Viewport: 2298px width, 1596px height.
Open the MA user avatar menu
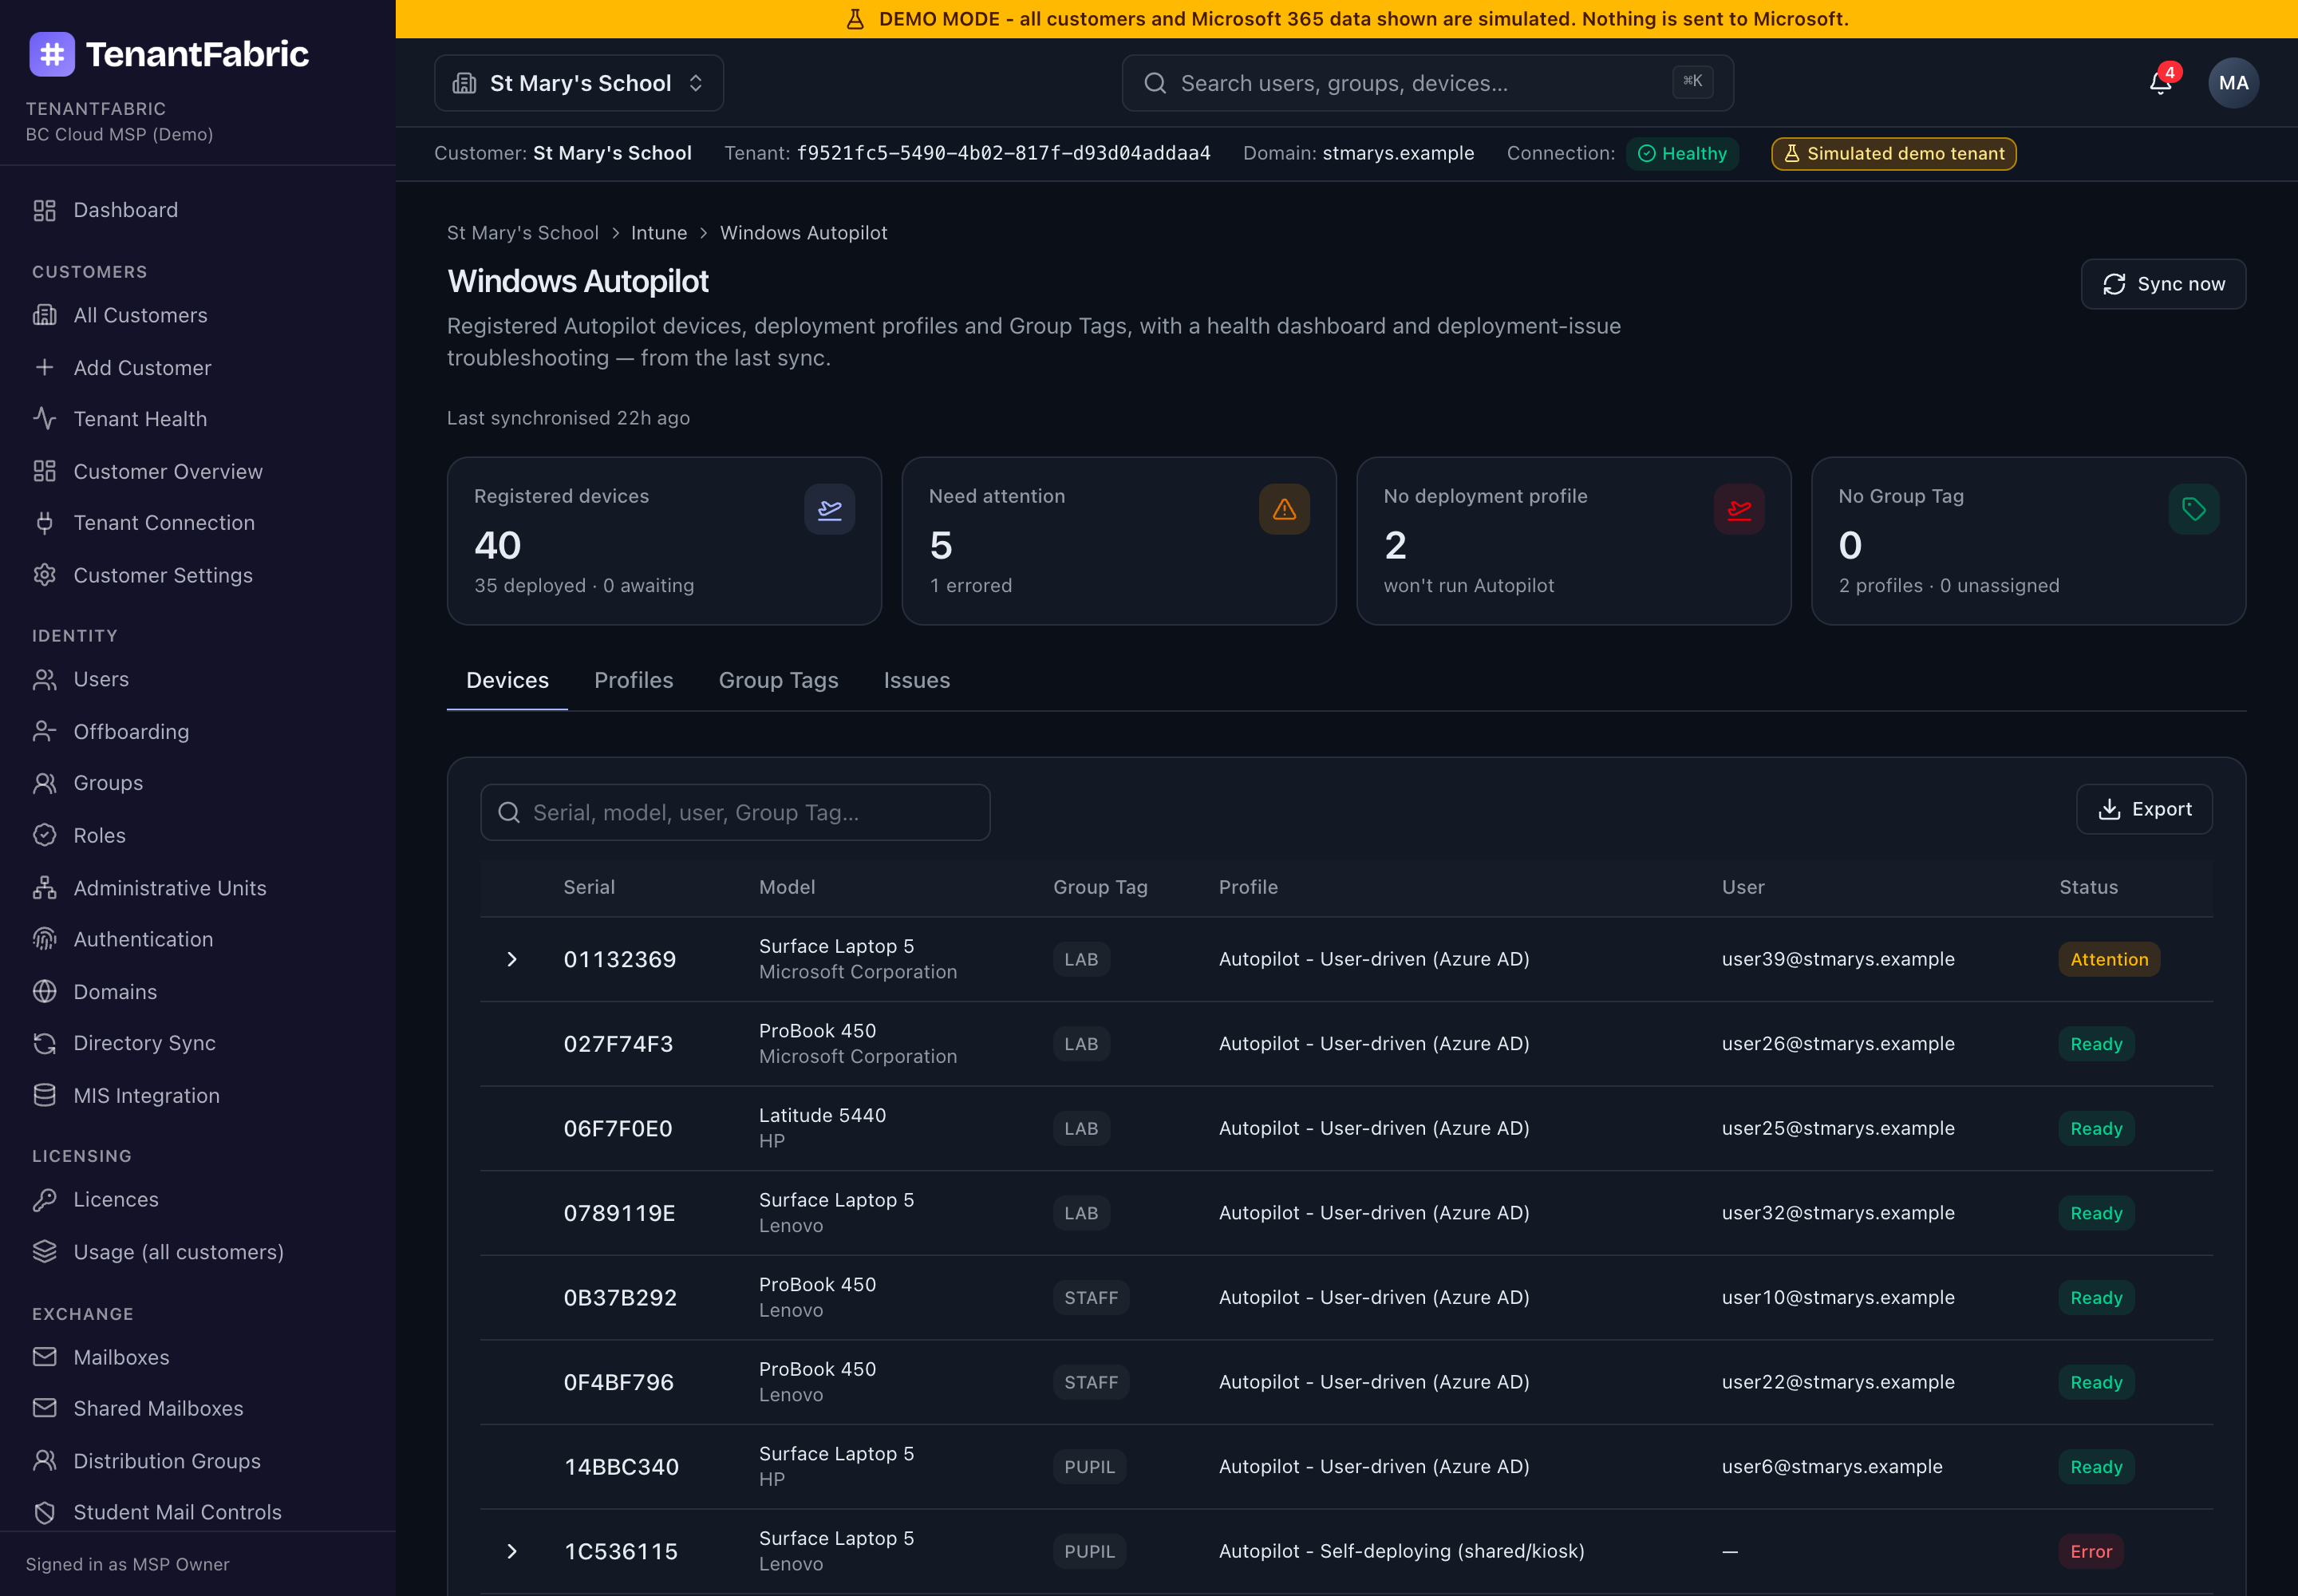2233,83
